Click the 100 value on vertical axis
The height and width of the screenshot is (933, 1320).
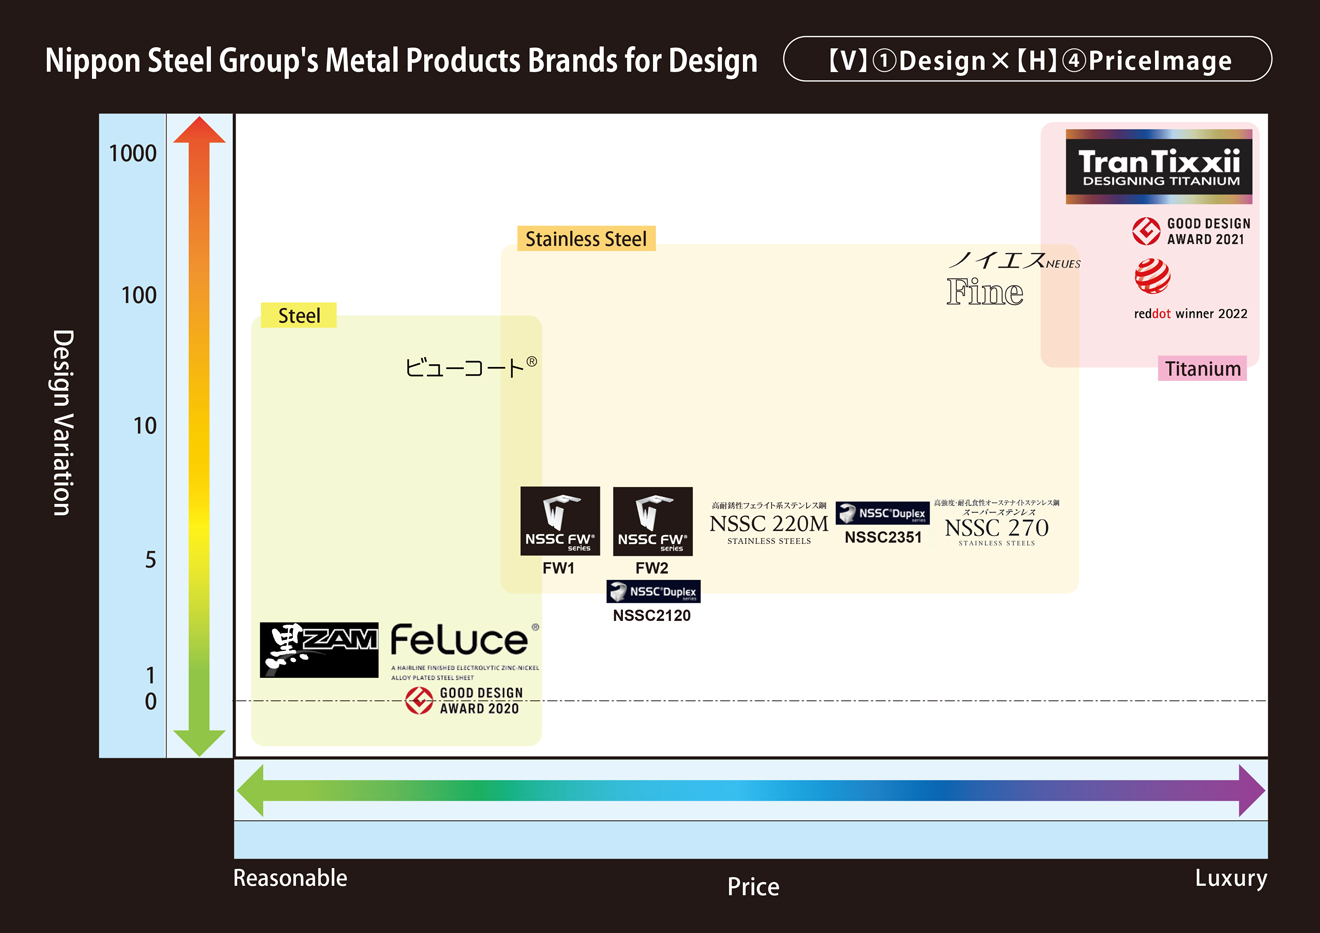139,295
